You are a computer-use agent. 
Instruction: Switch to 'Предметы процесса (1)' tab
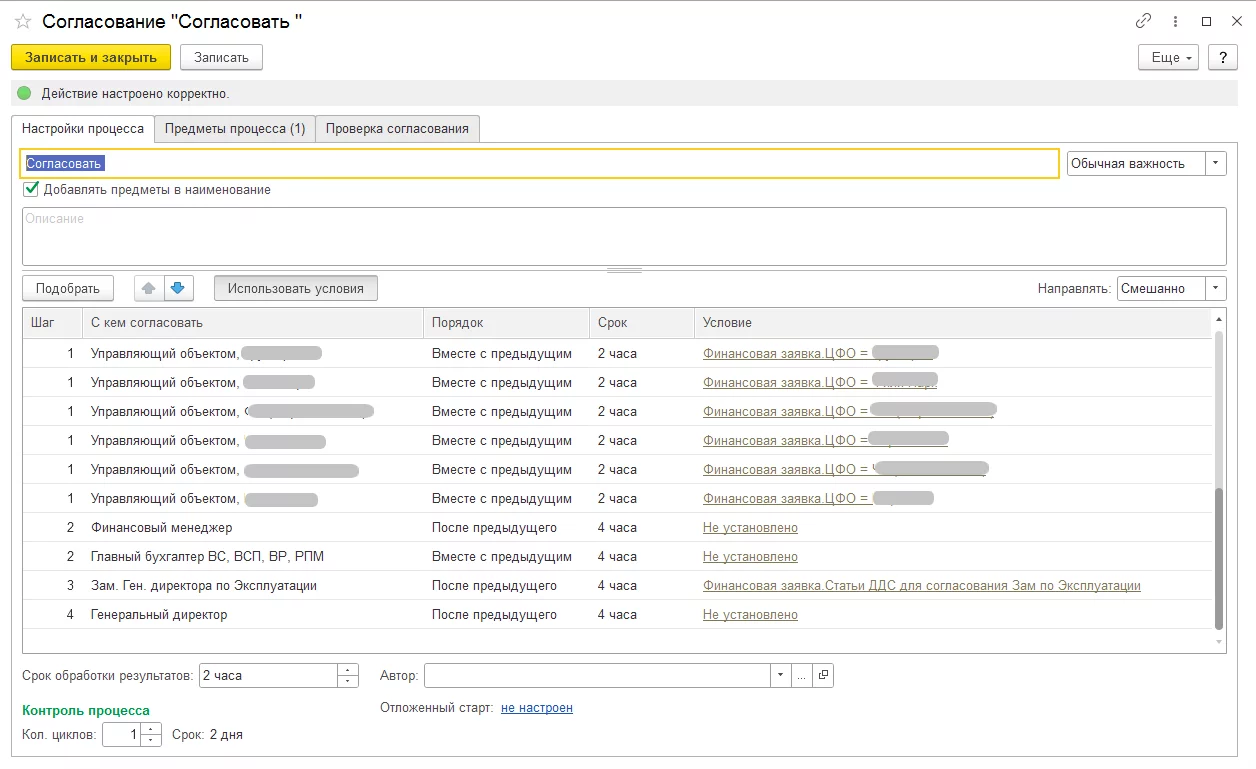point(235,128)
